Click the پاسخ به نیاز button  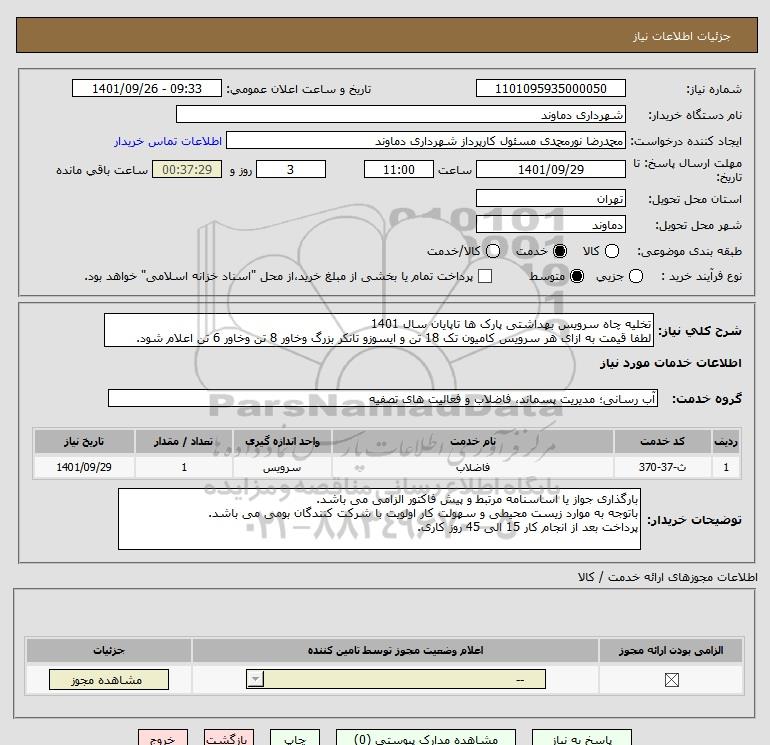coord(582,738)
